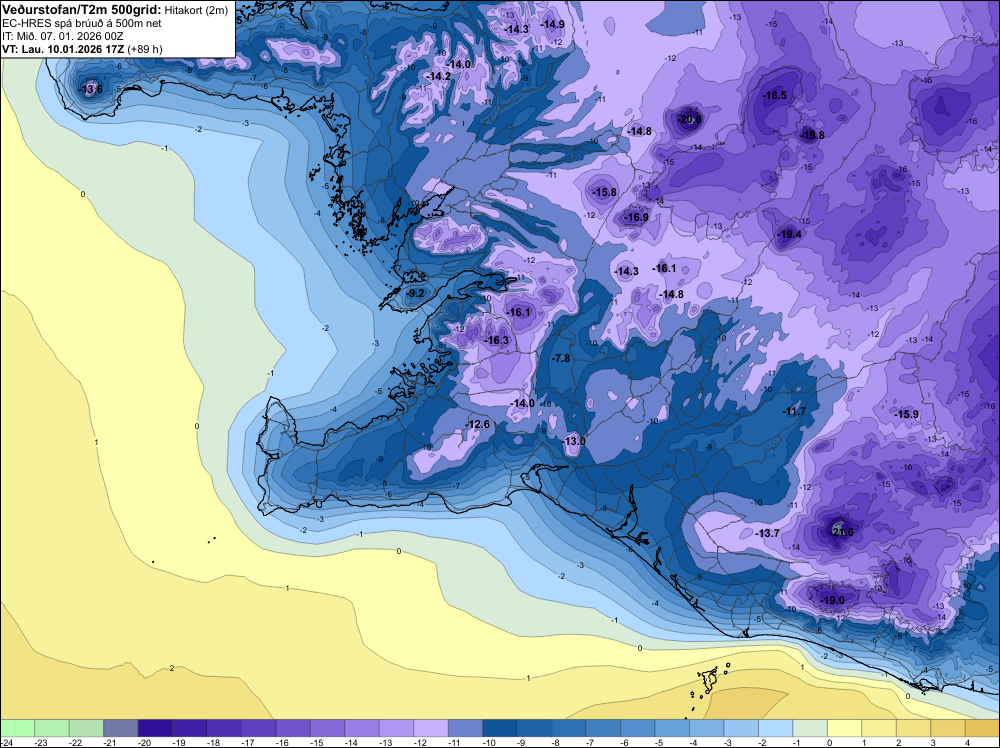Click the legend scale number 4
1000x748 pixels.
click(967, 742)
